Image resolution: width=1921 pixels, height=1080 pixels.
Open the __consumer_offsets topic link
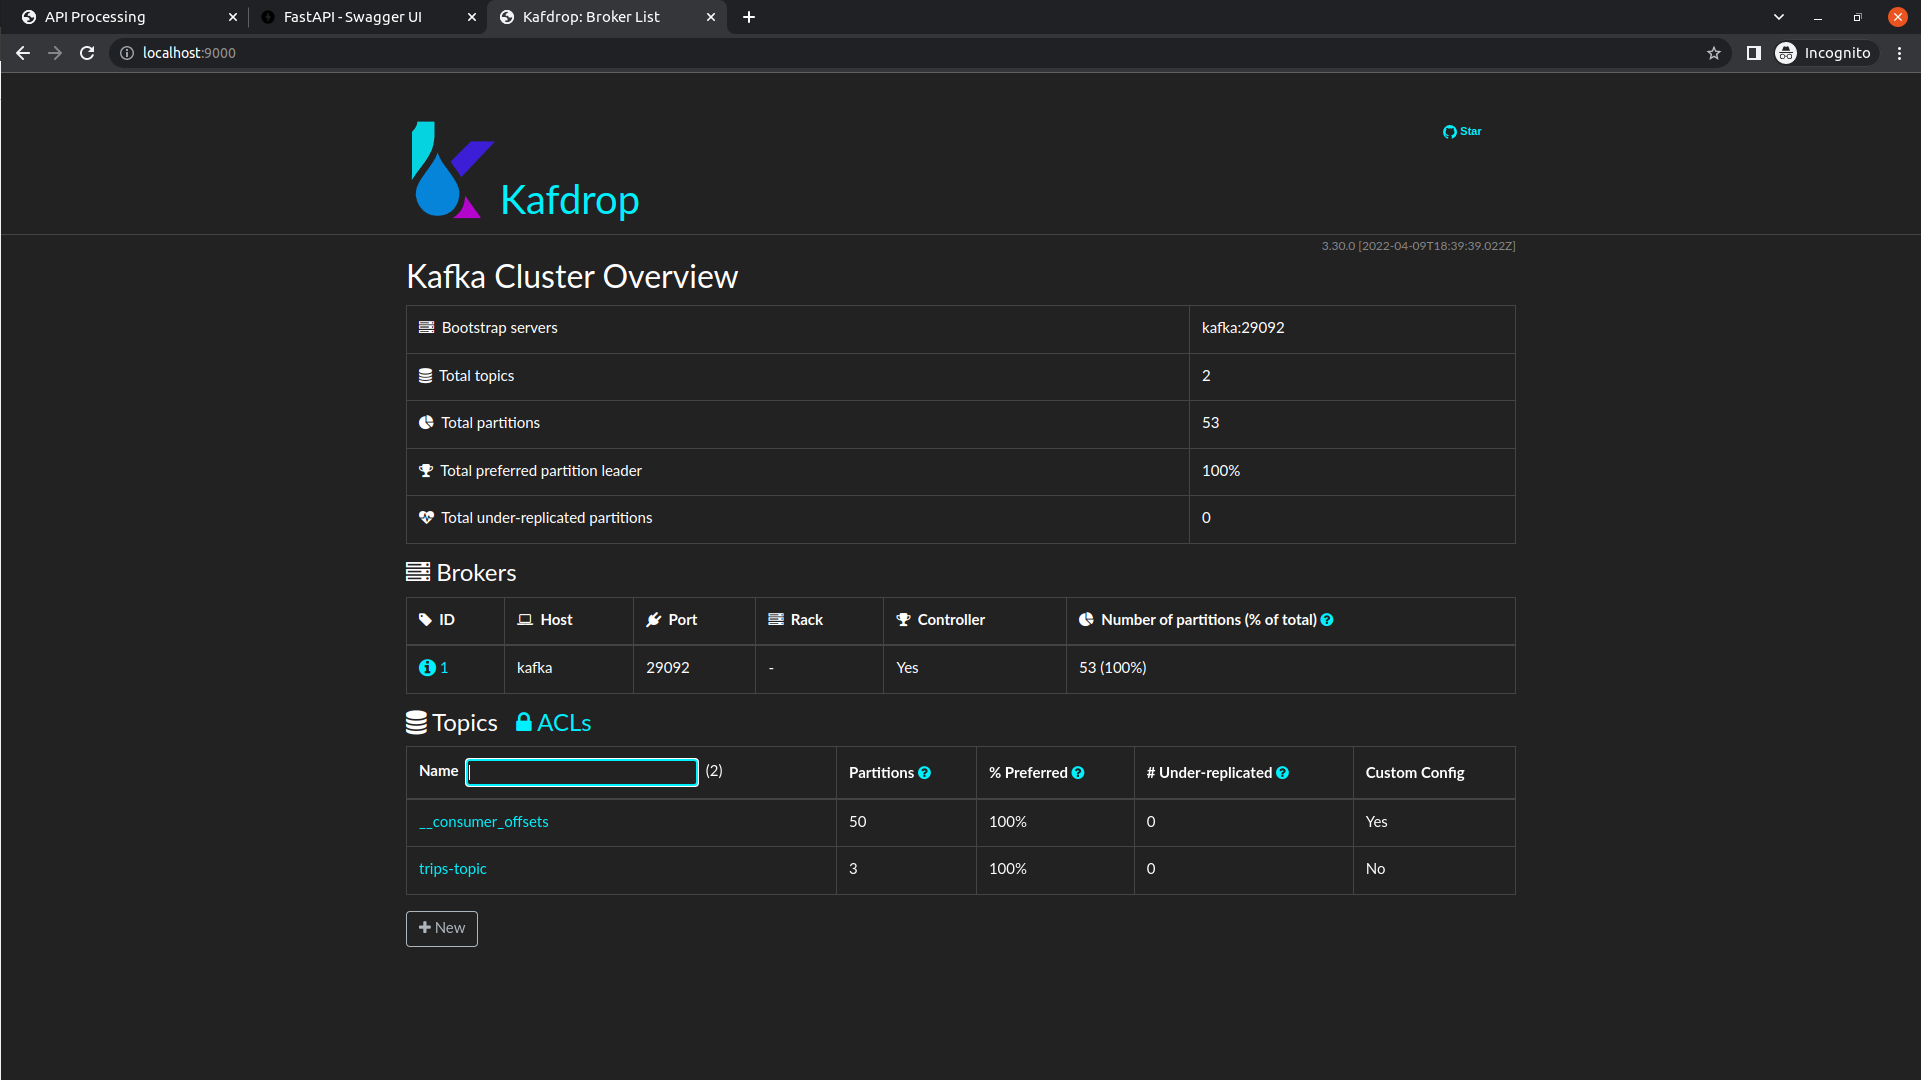click(483, 822)
